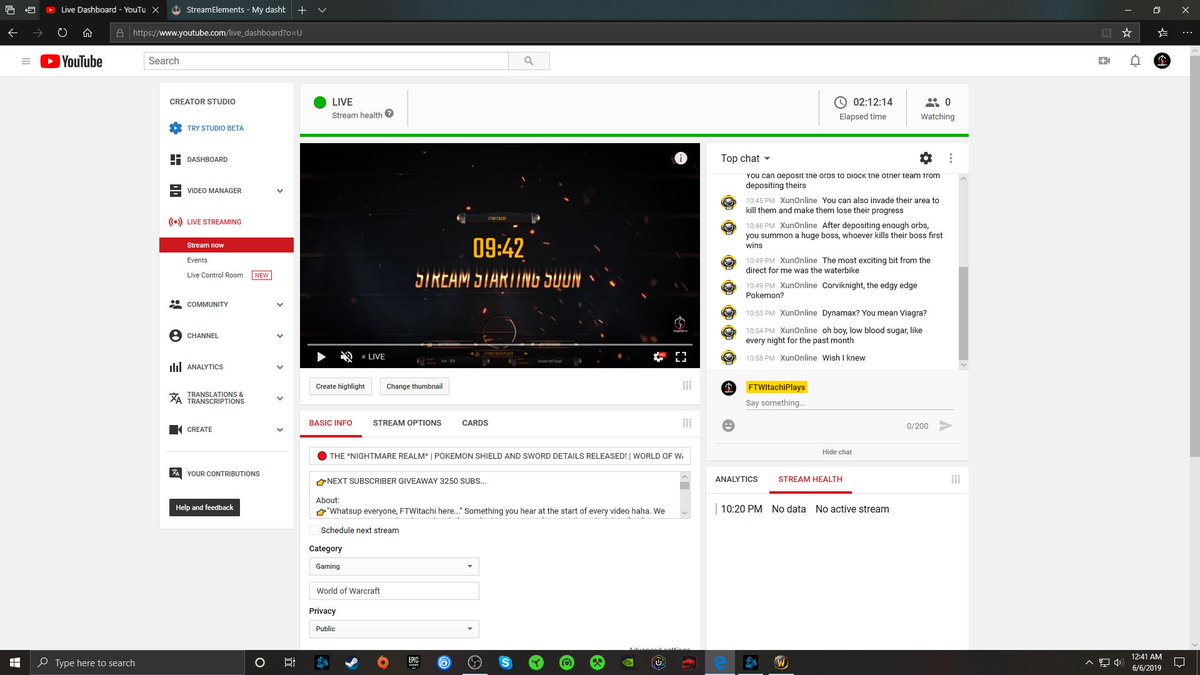Open player quality settings gear
The image size is (1200, 675).
(x=659, y=356)
